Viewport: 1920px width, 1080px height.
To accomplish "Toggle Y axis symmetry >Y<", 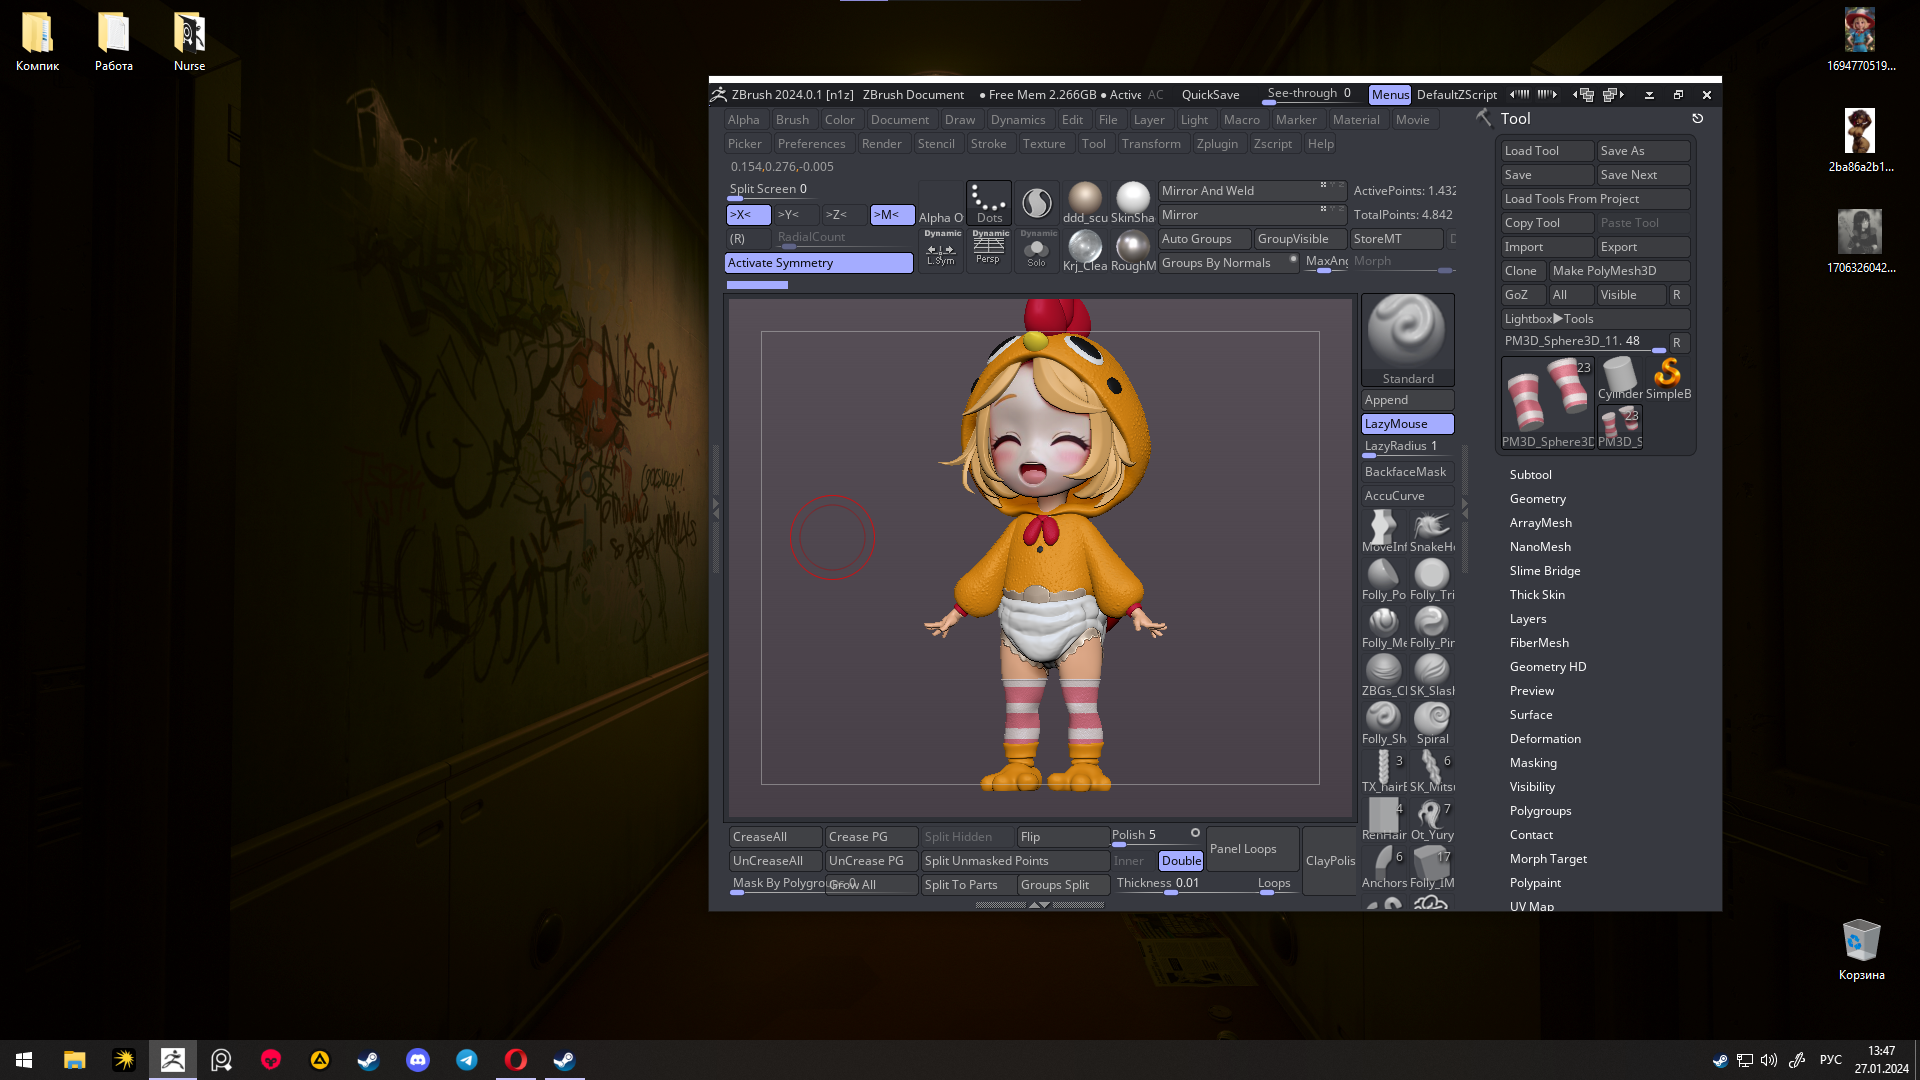I will [796, 215].
